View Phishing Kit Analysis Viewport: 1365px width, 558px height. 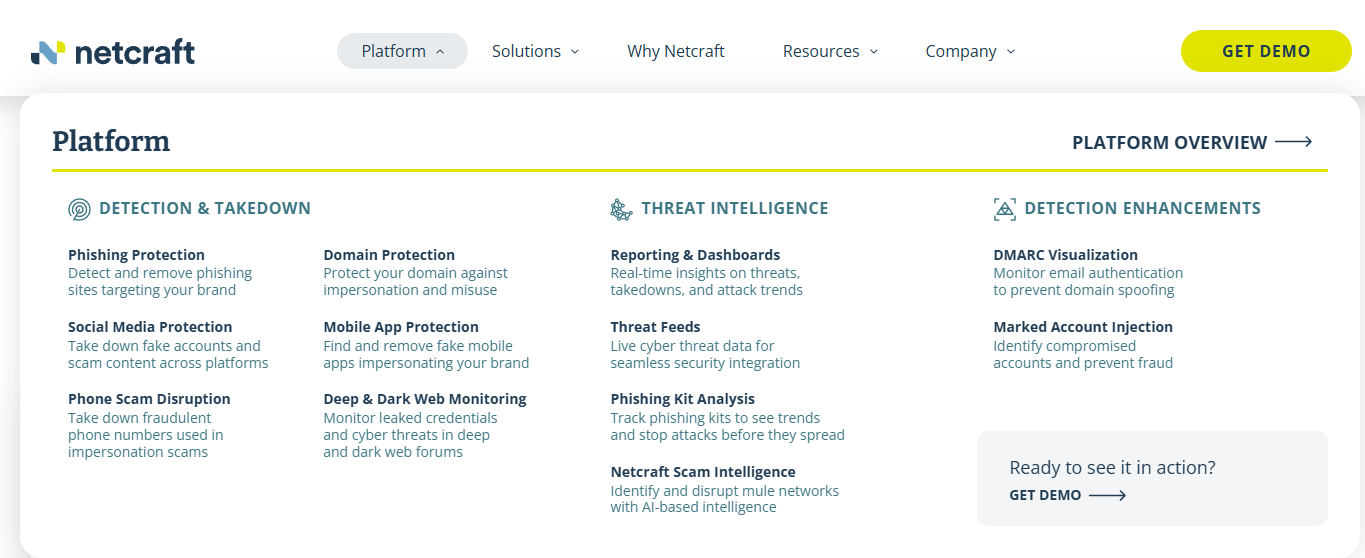click(x=683, y=399)
